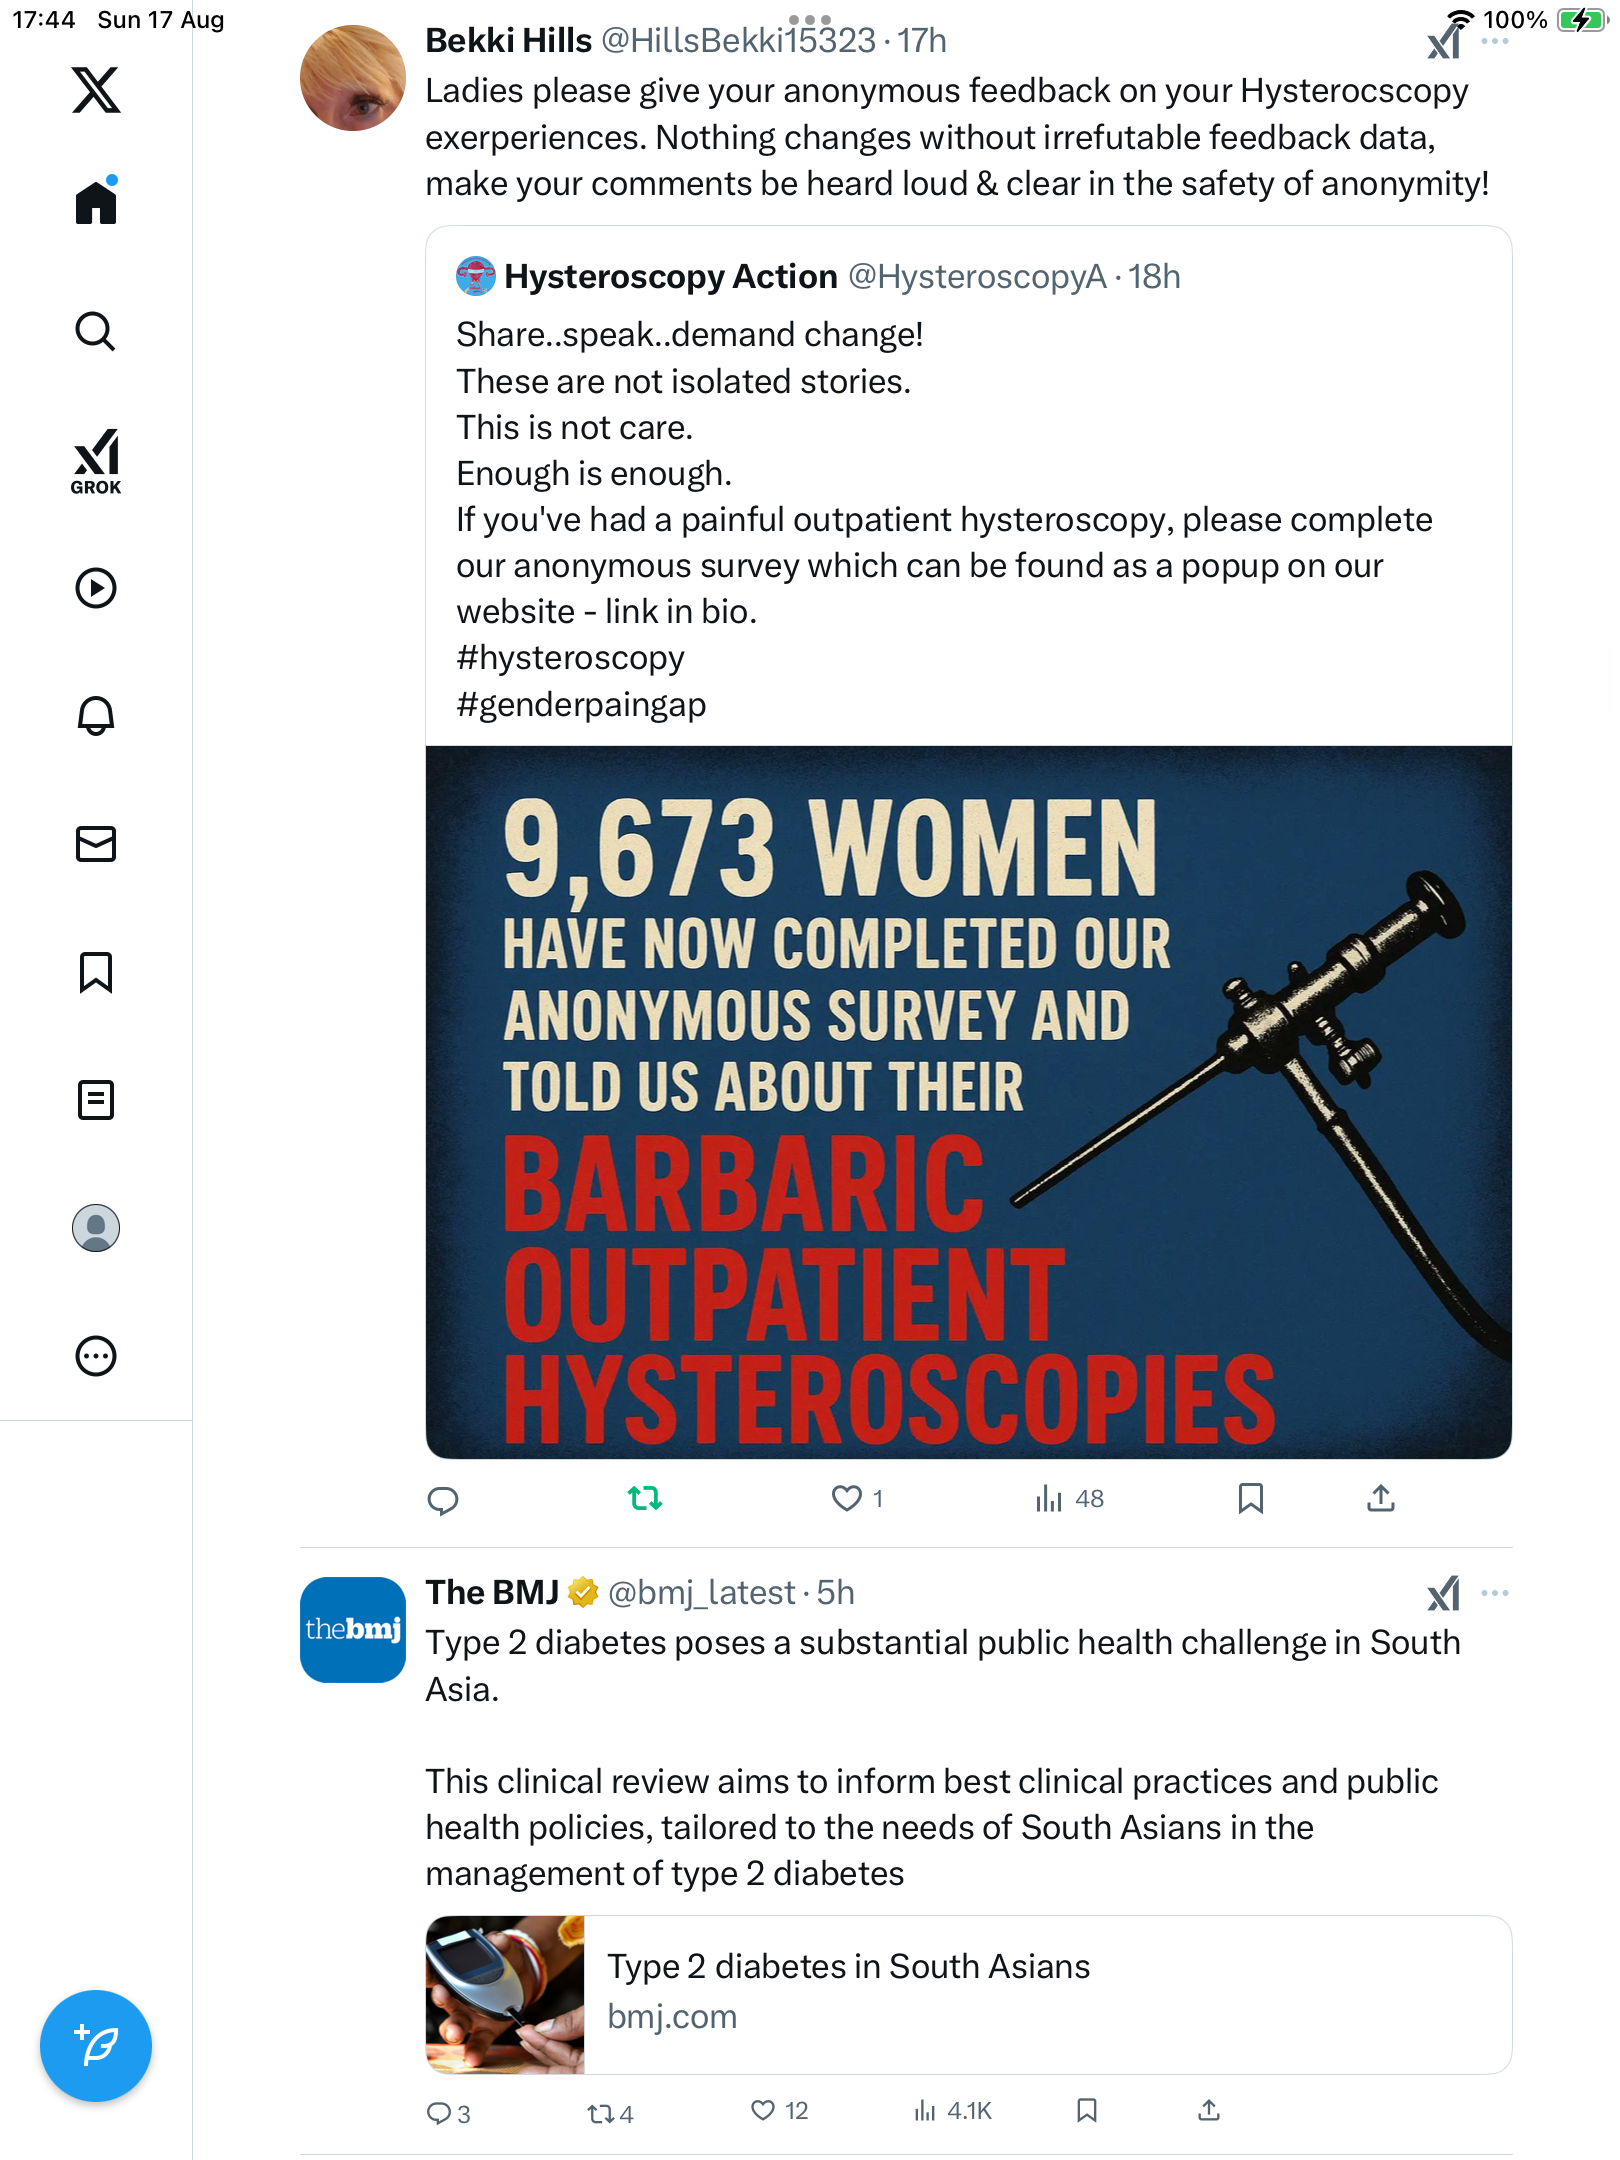The height and width of the screenshot is (2160, 1620).
Task: Bookmark Bekki Hills' post
Action: point(1250,1498)
